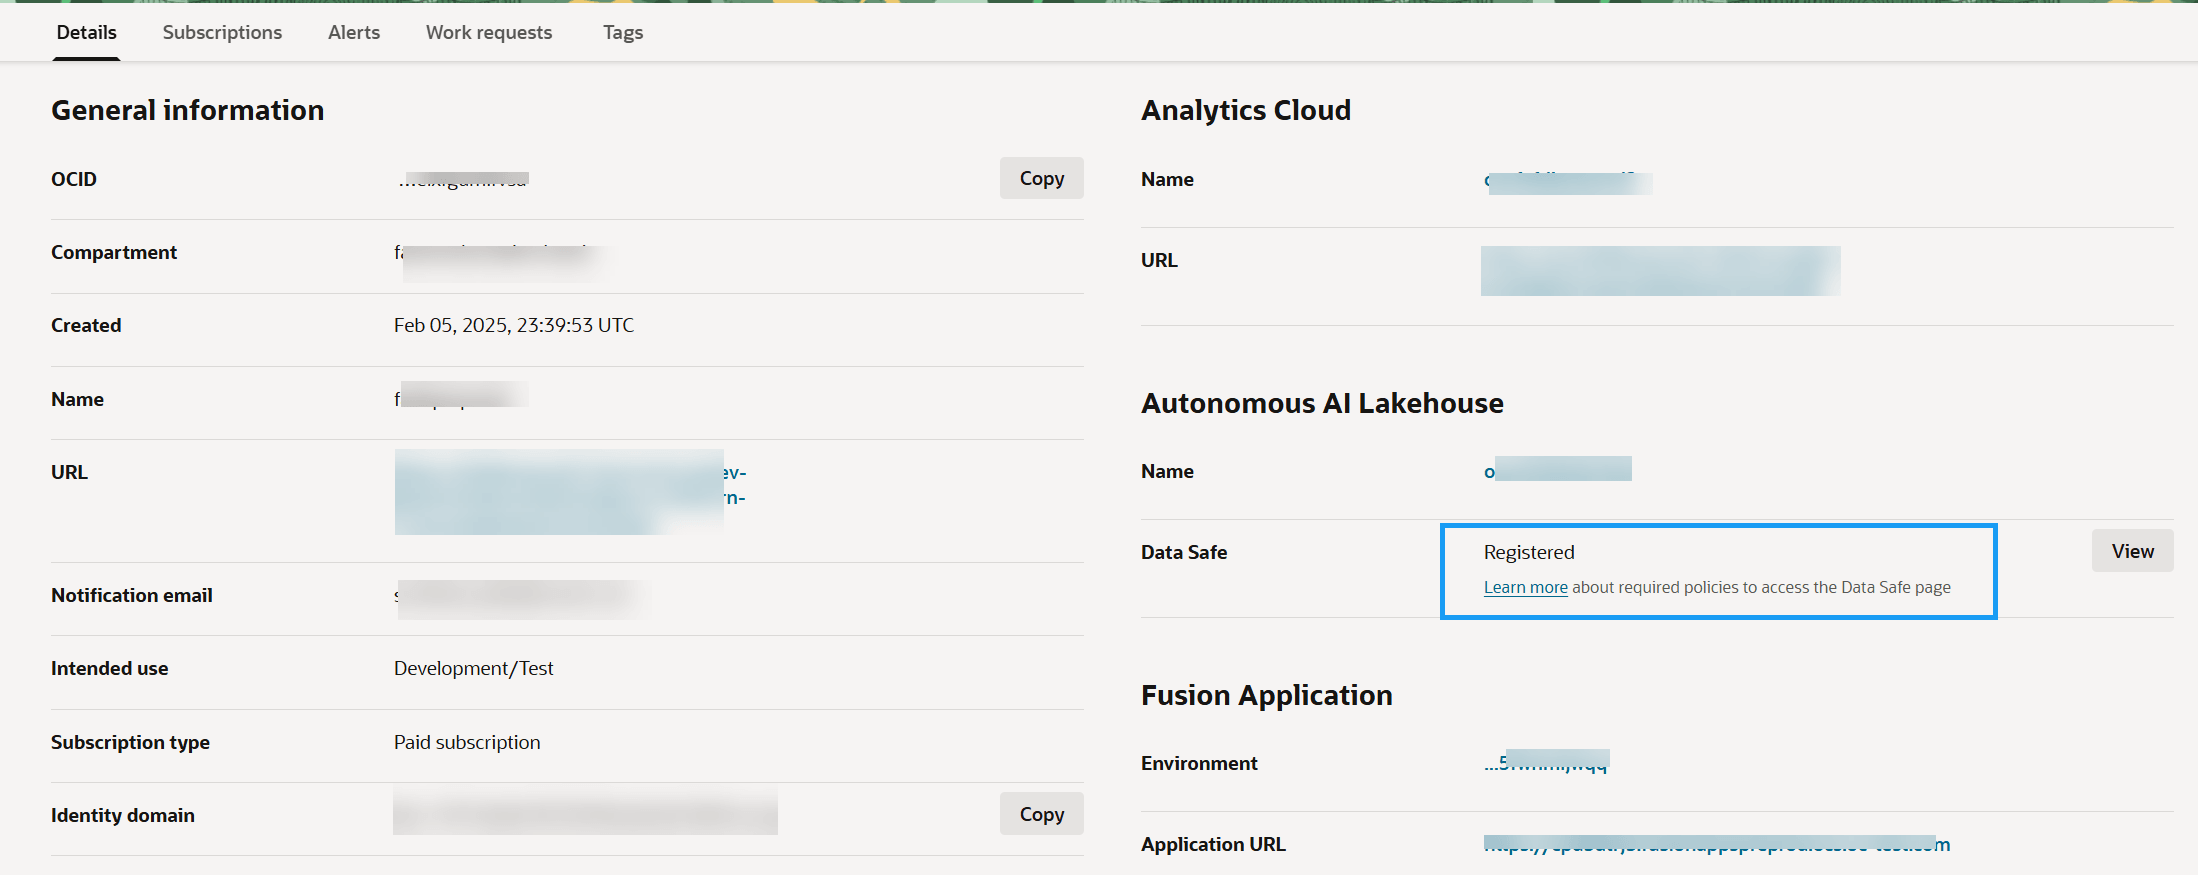Select the 'Registered' Data Safe status
This screenshot has width=2198, height=875.
tap(1529, 552)
